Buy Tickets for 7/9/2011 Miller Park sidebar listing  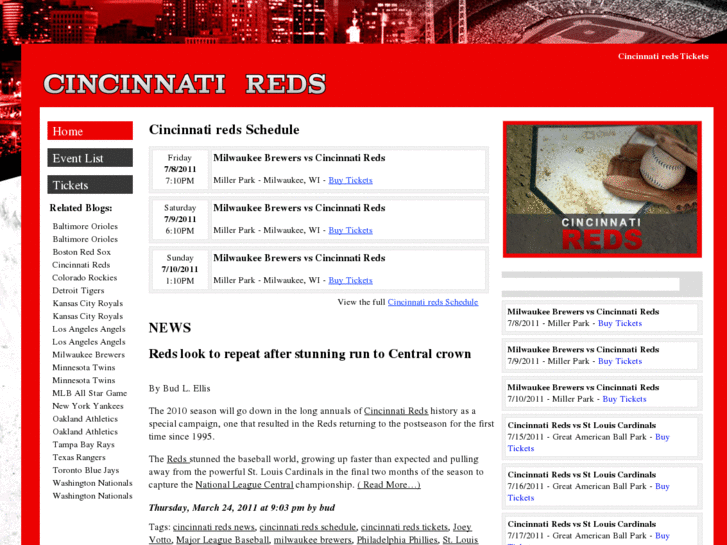click(x=620, y=361)
